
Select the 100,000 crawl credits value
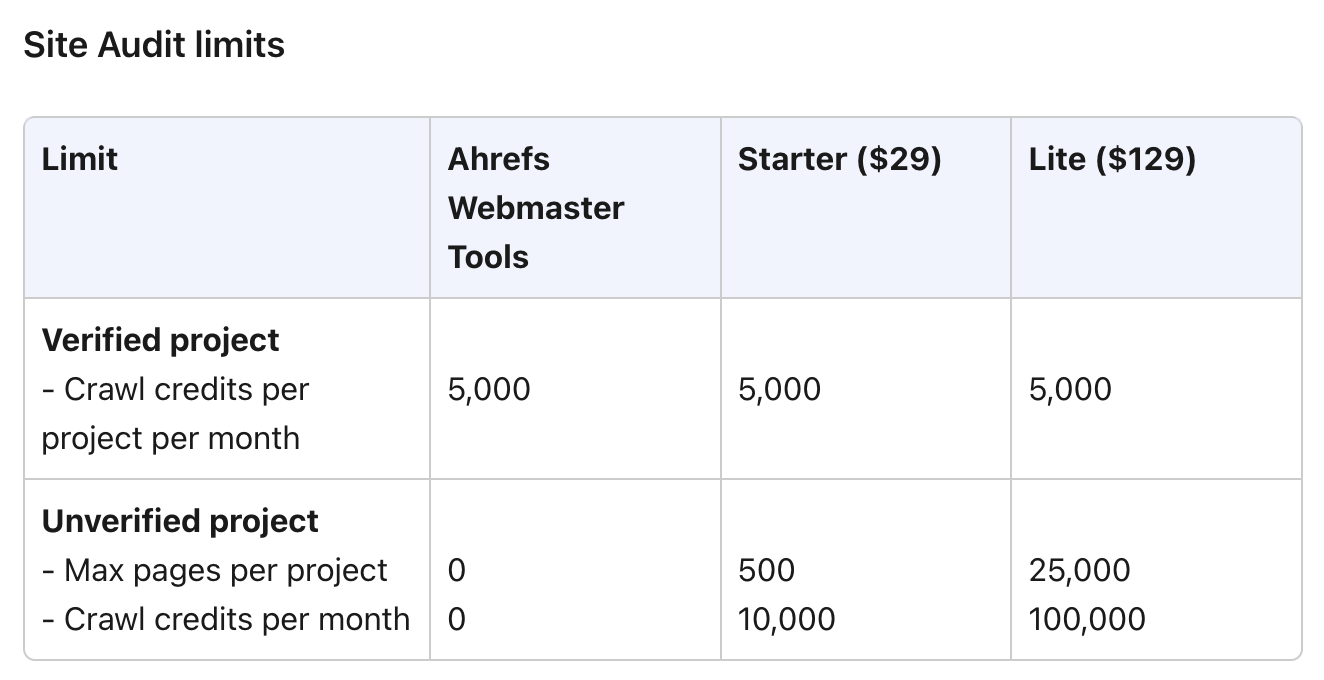1087,619
